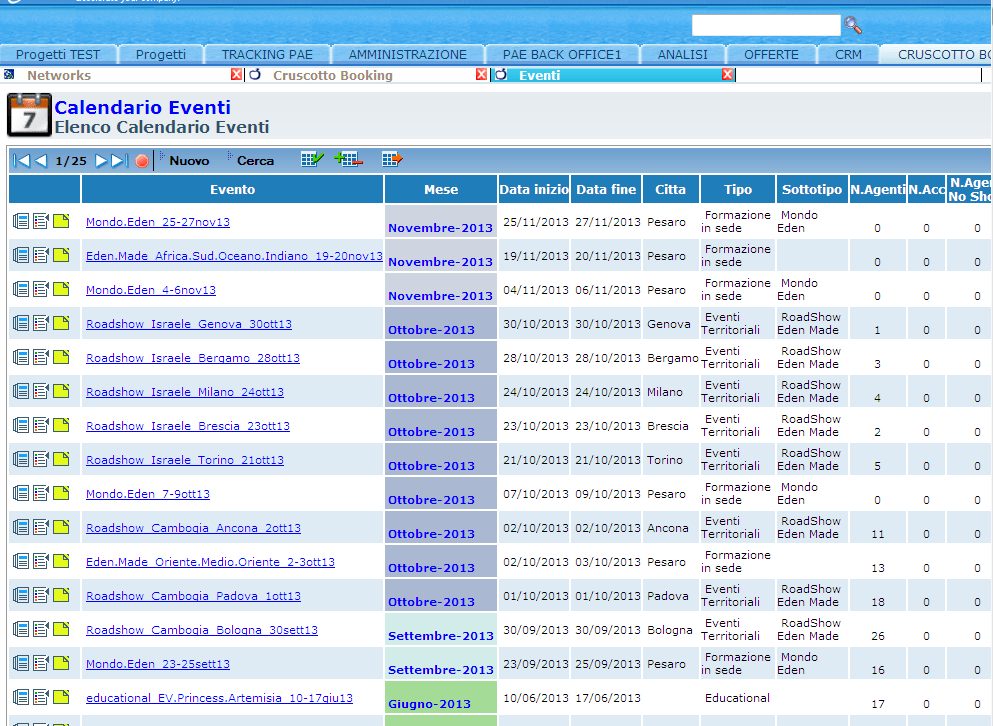The image size is (993, 726).
Task: Open the Roadshow_Israele_Milano_24ott13 link
Action: (185, 392)
